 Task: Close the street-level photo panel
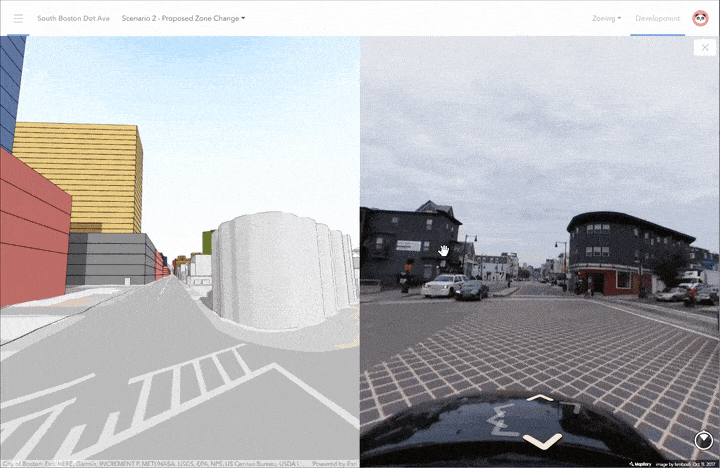pyautogui.click(x=705, y=47)
